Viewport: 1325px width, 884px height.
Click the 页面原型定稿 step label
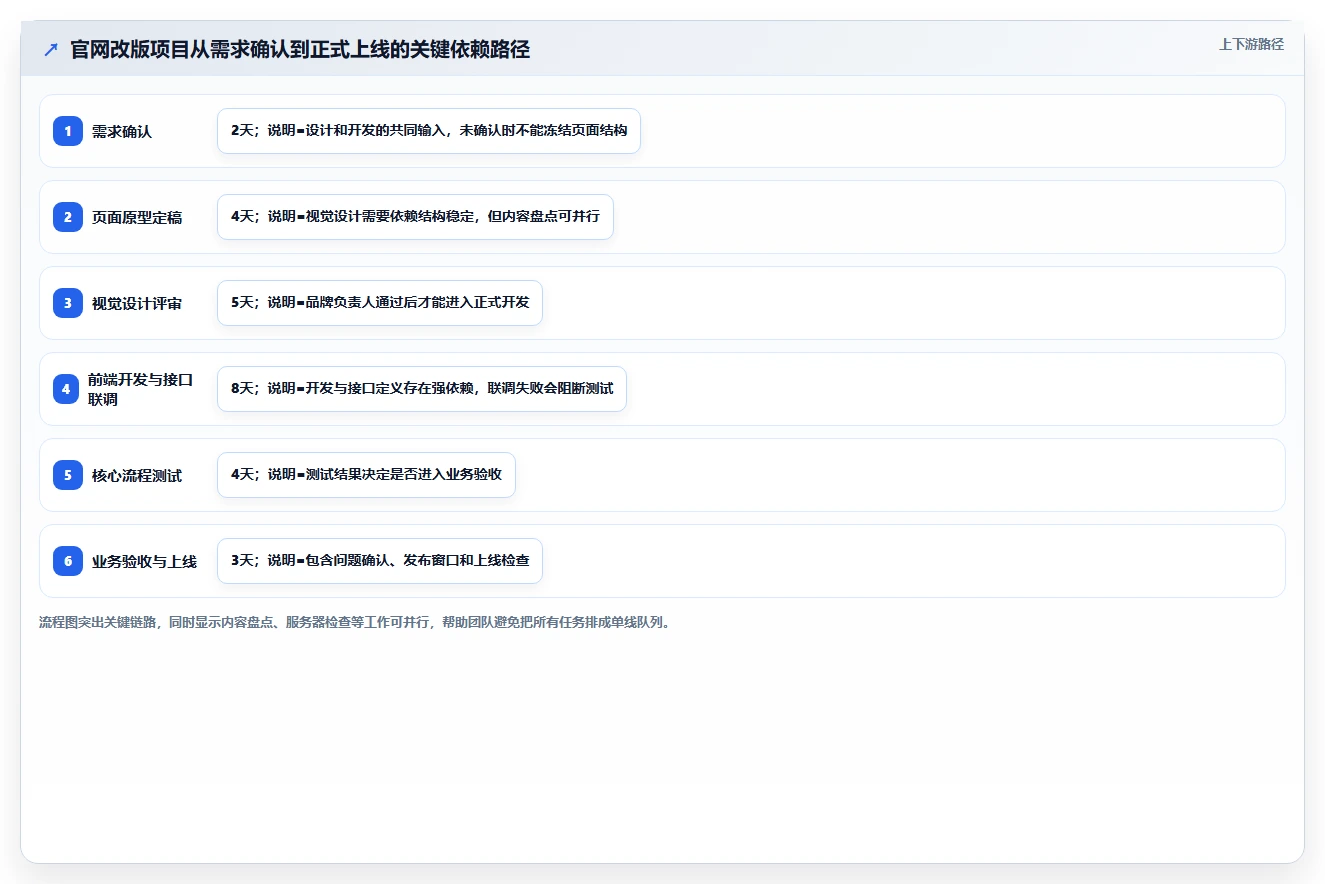137,217
